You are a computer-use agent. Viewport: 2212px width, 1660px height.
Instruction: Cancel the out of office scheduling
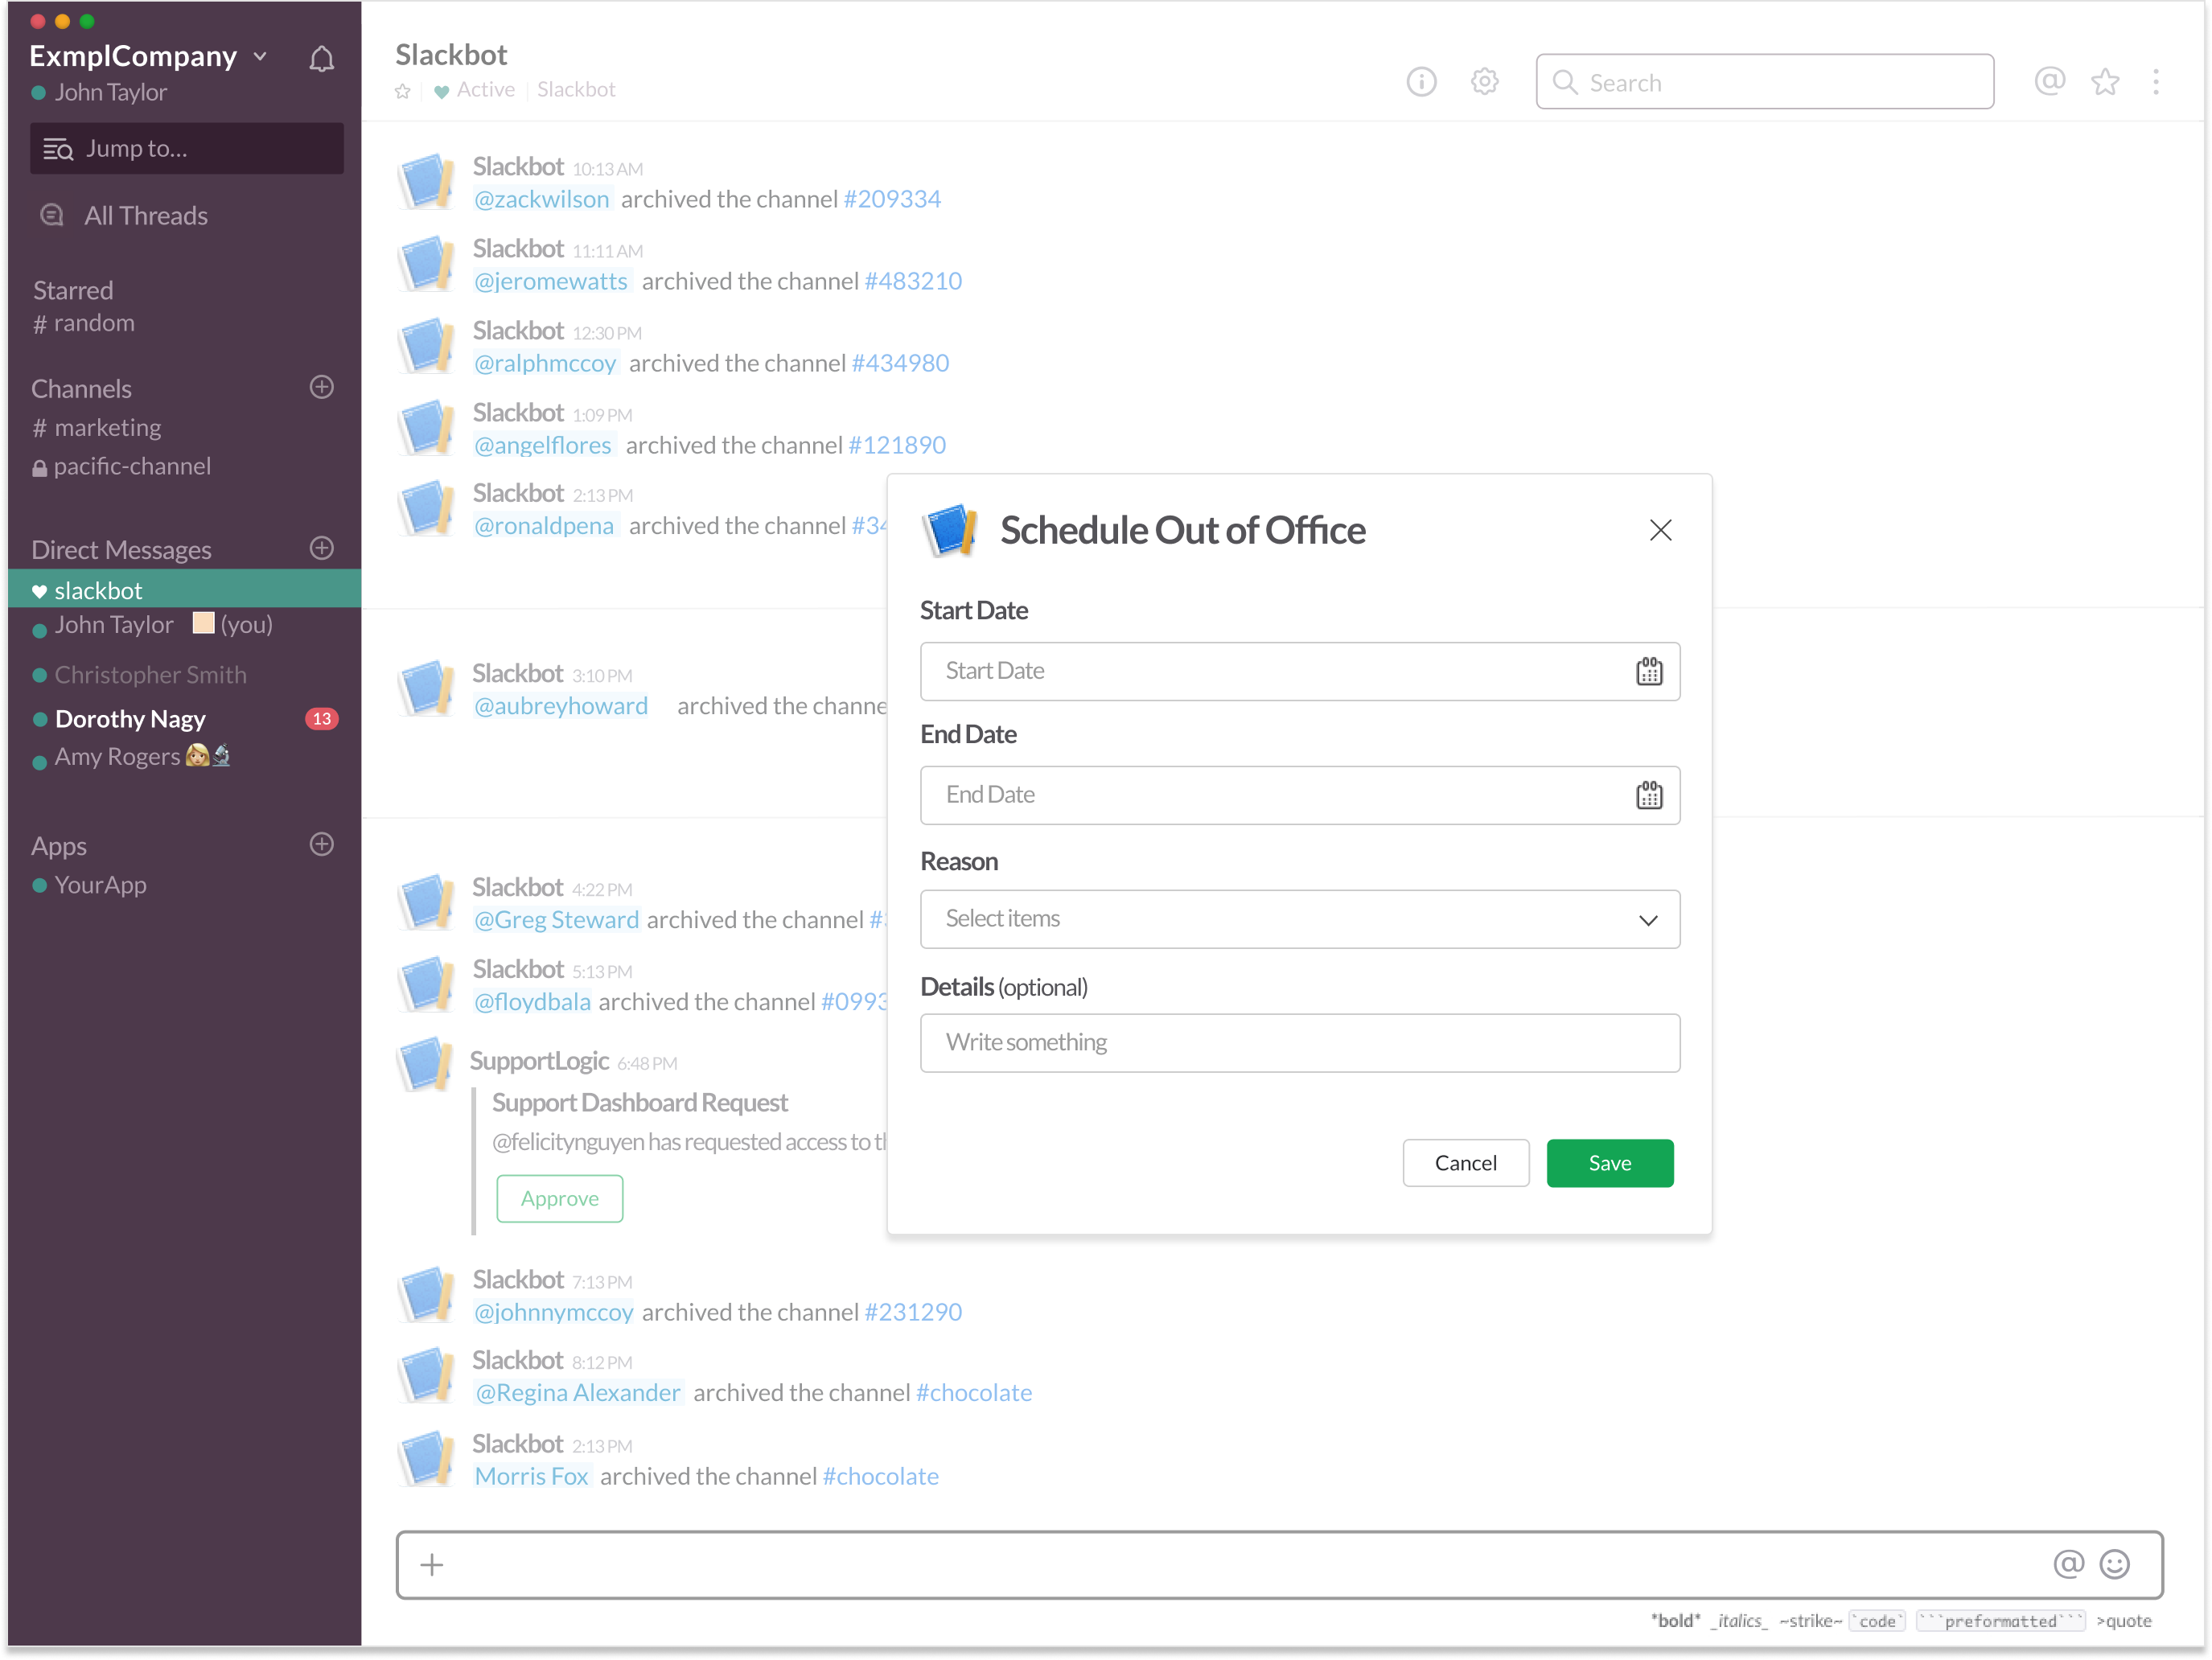tap(1466, 1163)
